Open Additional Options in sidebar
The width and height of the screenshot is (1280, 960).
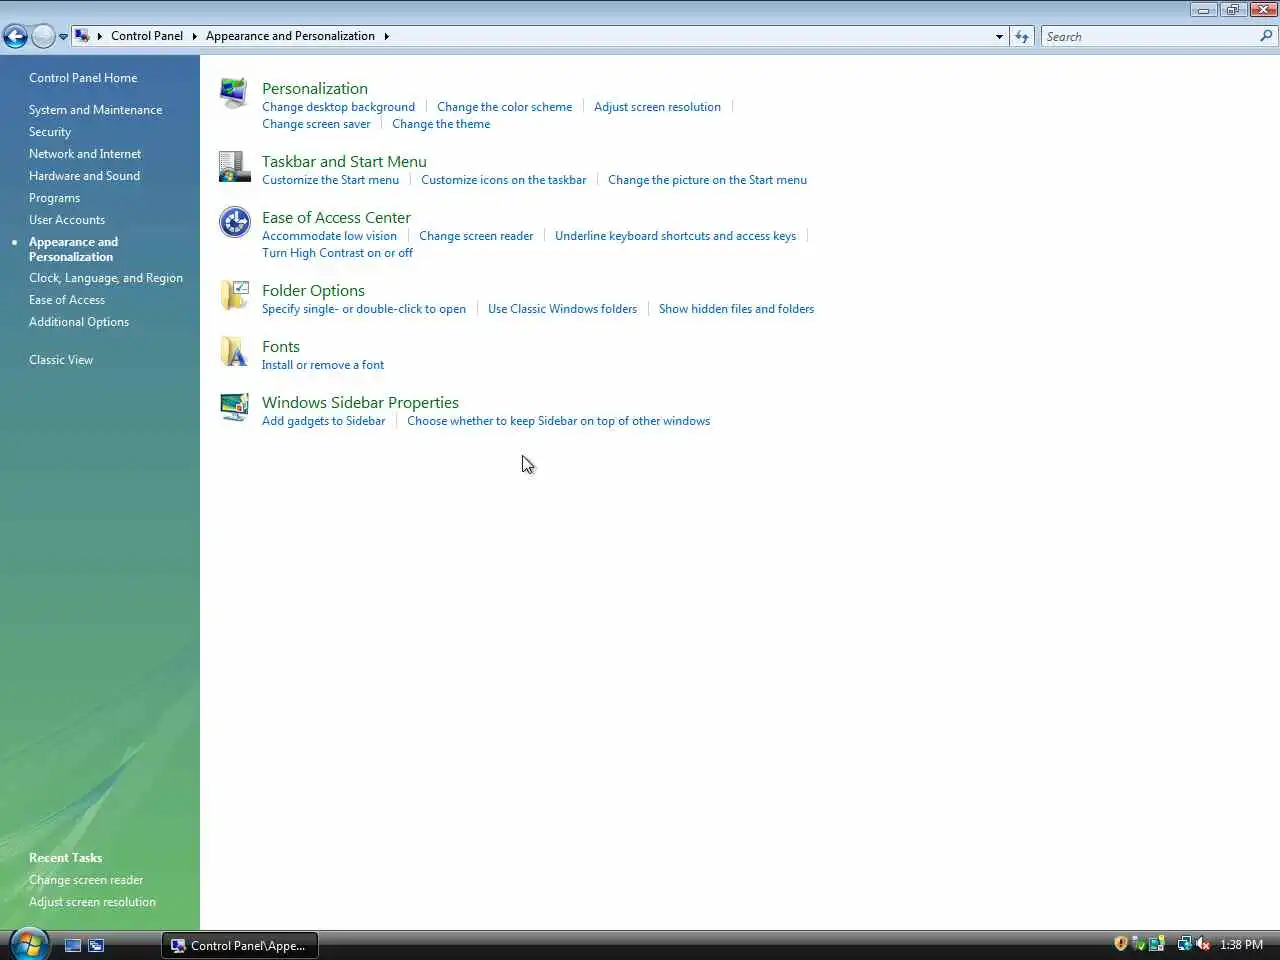tap(79, 322)
